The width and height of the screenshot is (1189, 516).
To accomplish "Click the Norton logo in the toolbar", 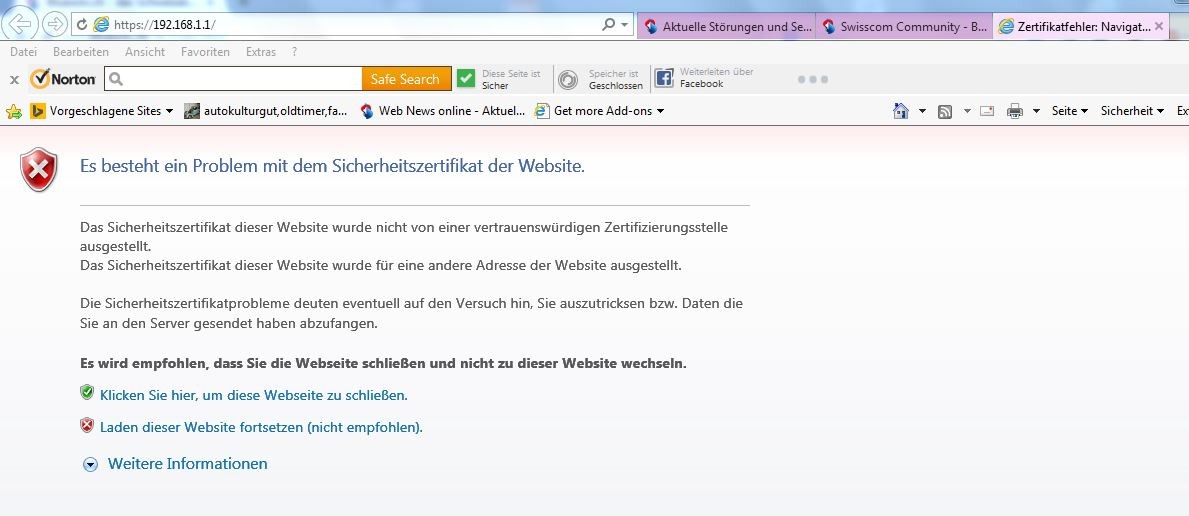I will [63, 79].
